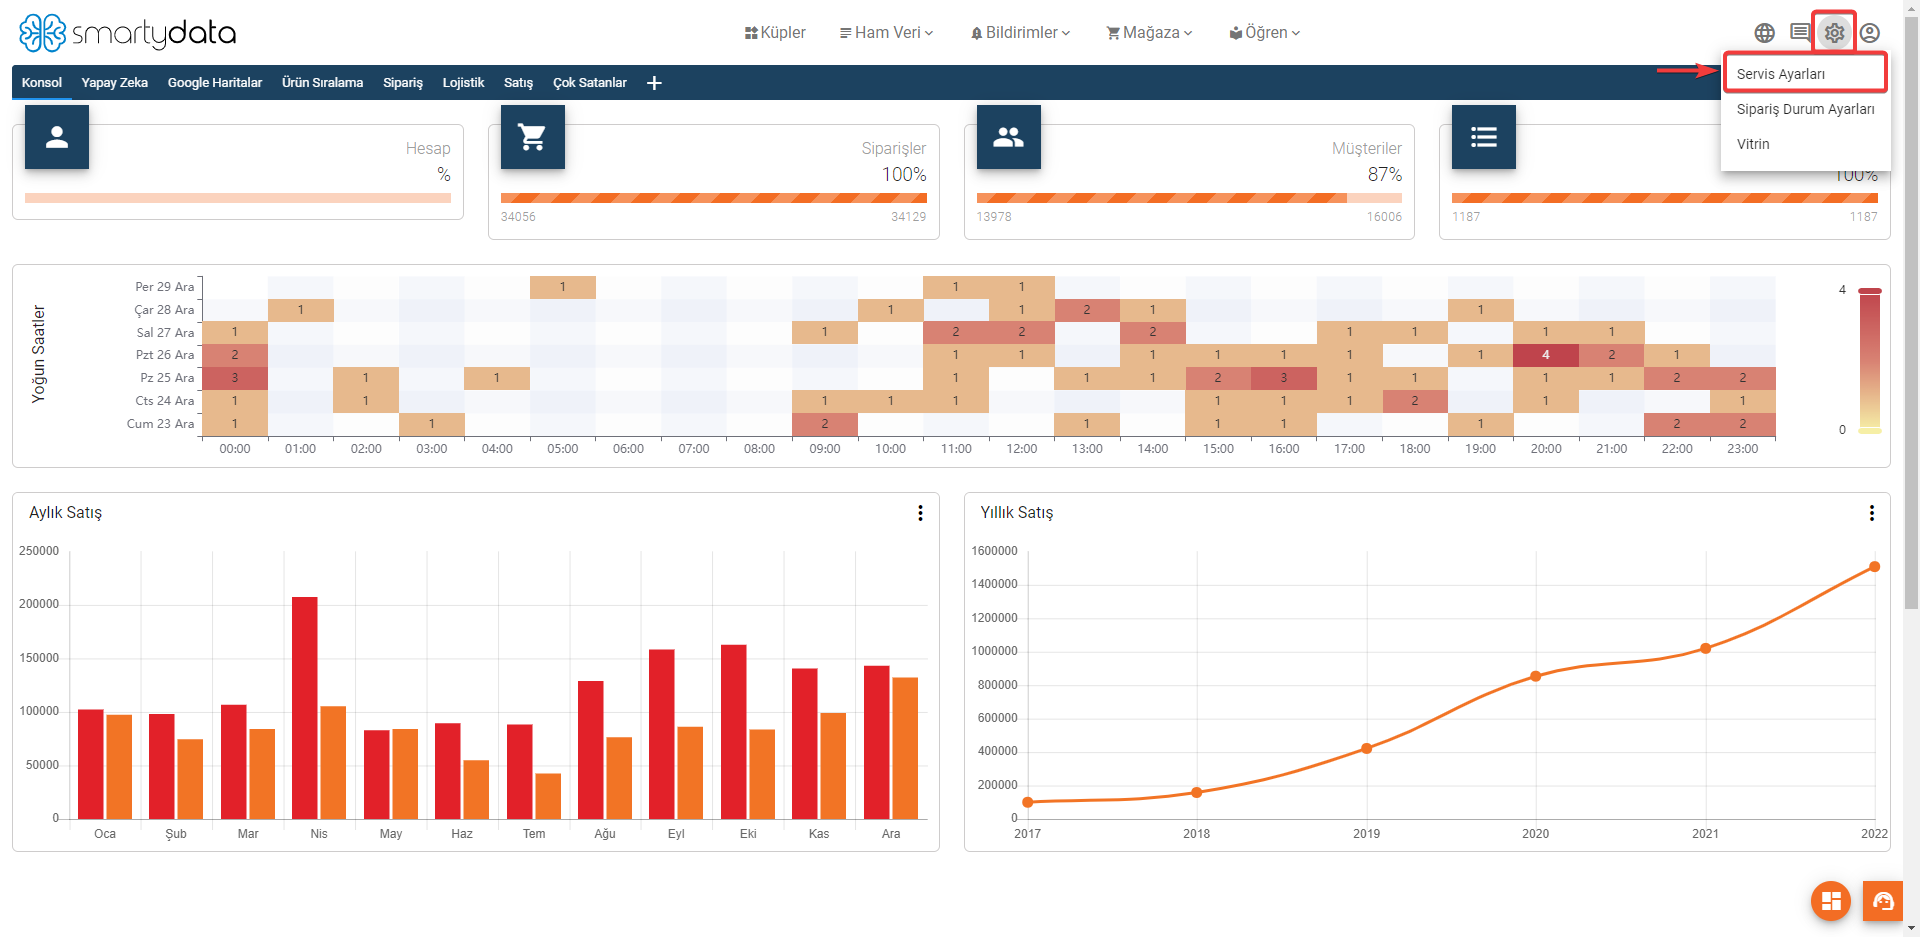The image size is (1920, 937).
Task: Click the 2022 data point in Yıllık Satış
Action: 1874,567
